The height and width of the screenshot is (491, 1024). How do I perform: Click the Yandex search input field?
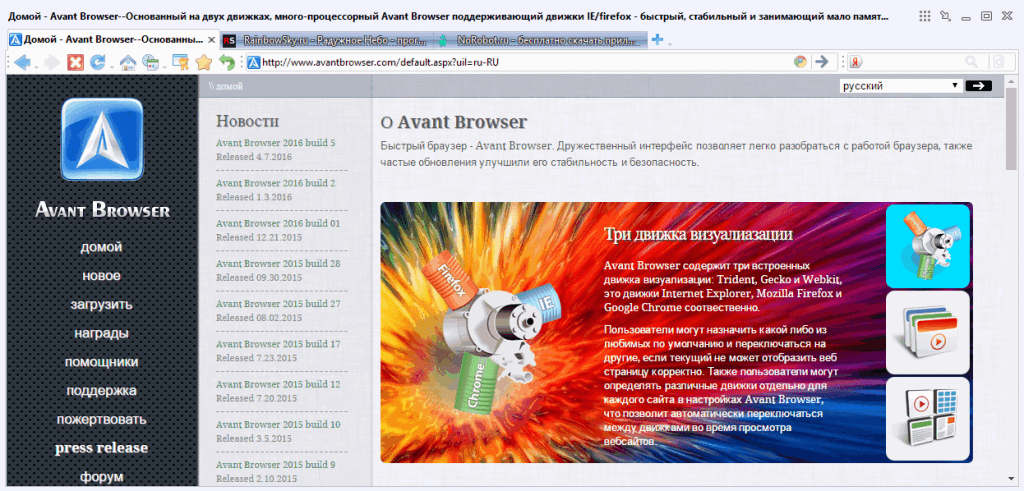point(913,63)
